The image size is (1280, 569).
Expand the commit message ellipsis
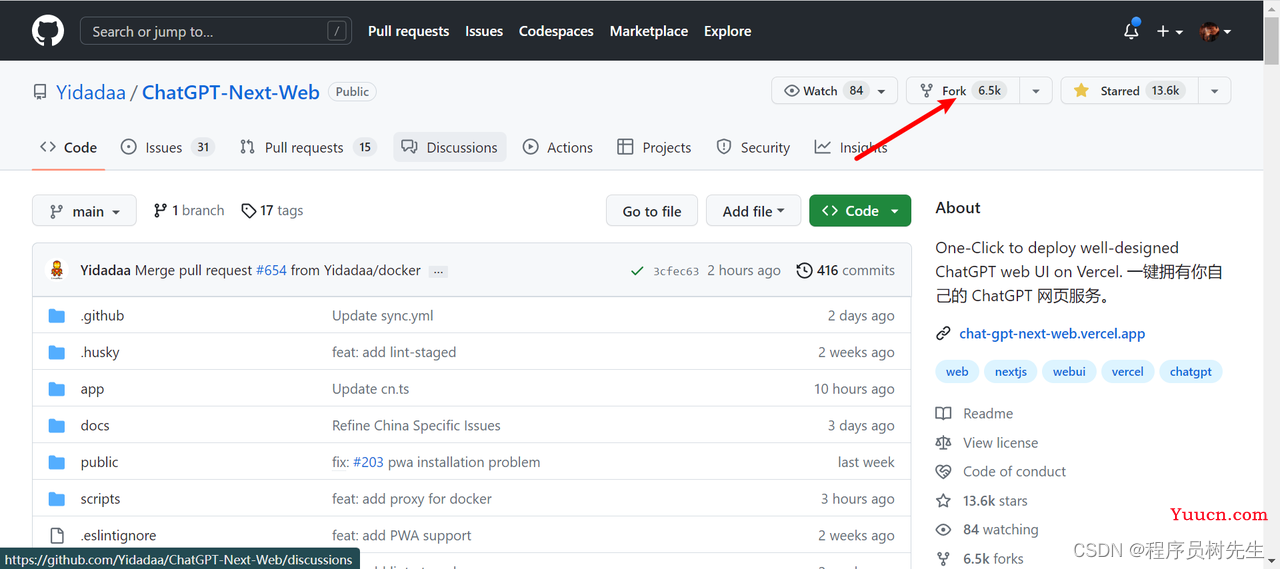(x=439, y=271)
